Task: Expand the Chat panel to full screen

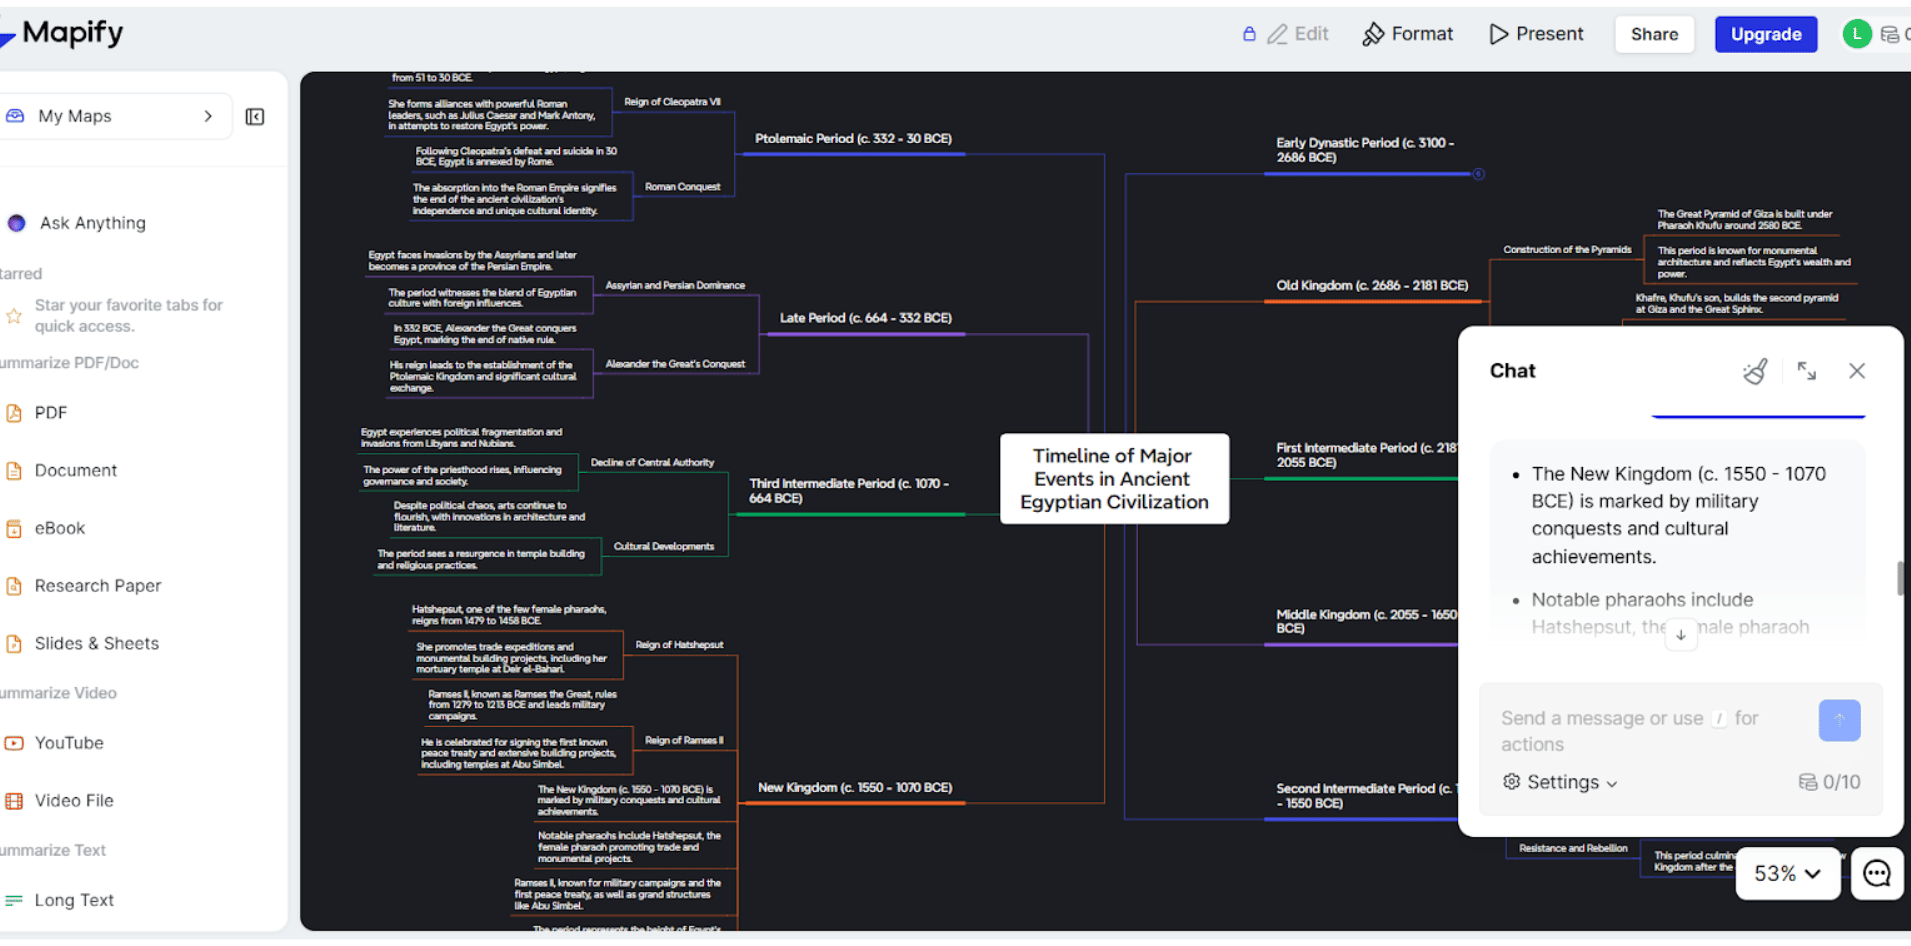Action: (1808, 371)
